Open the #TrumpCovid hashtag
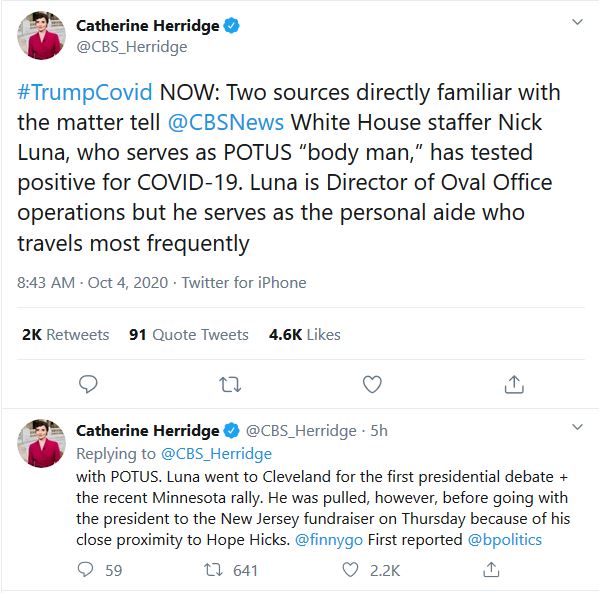Image resolution: width=599 pixels, height=593 pixels. click(85, 92)
